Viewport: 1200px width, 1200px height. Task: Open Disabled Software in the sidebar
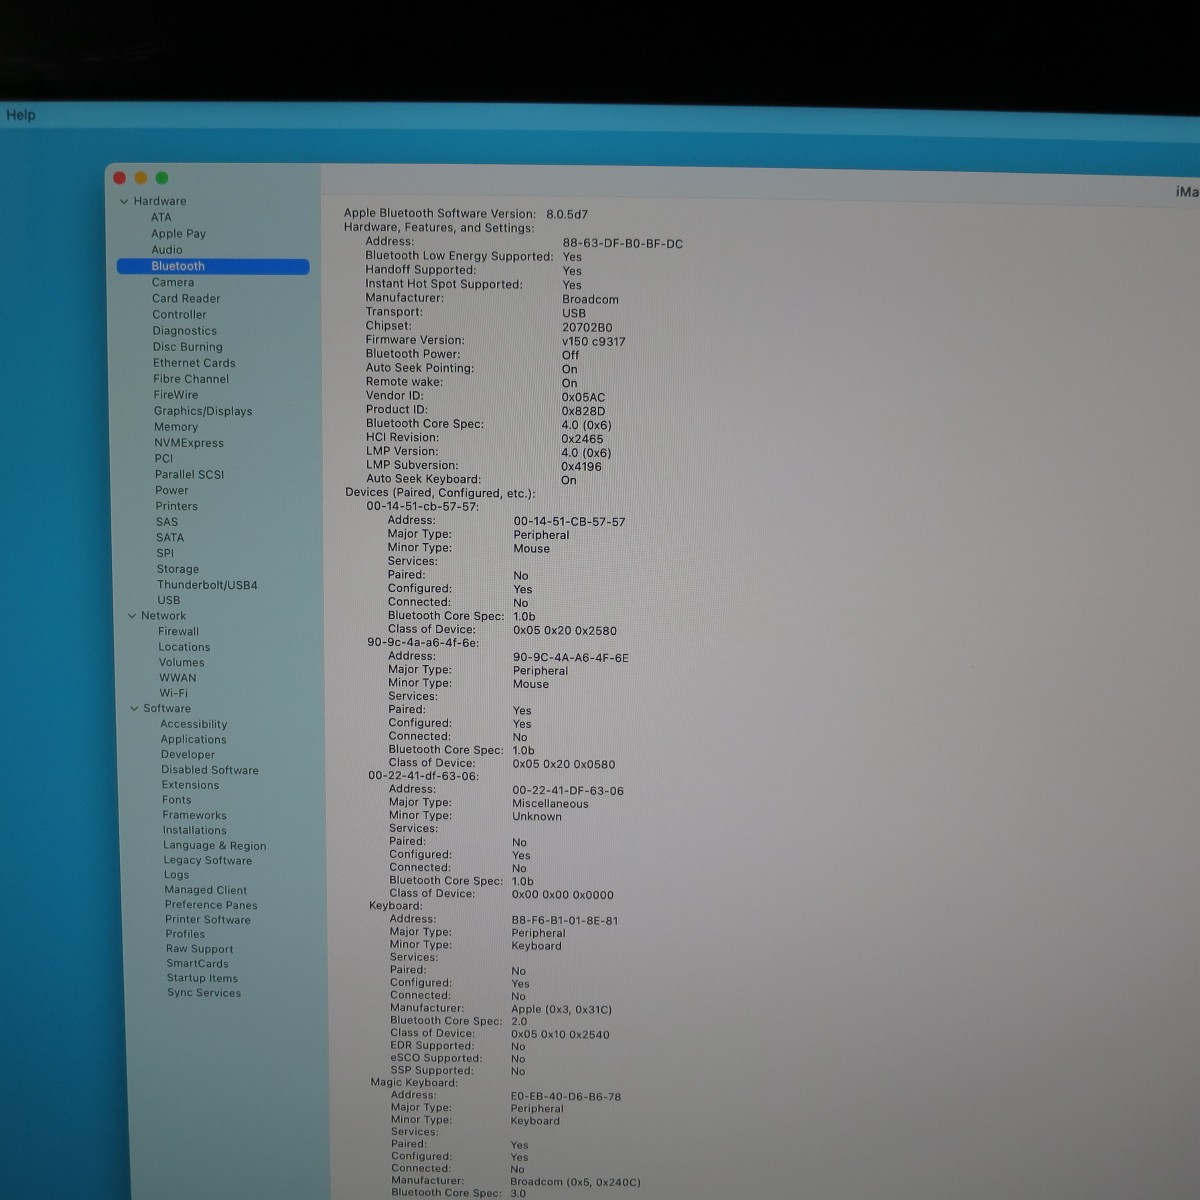[x=210, y=770]
